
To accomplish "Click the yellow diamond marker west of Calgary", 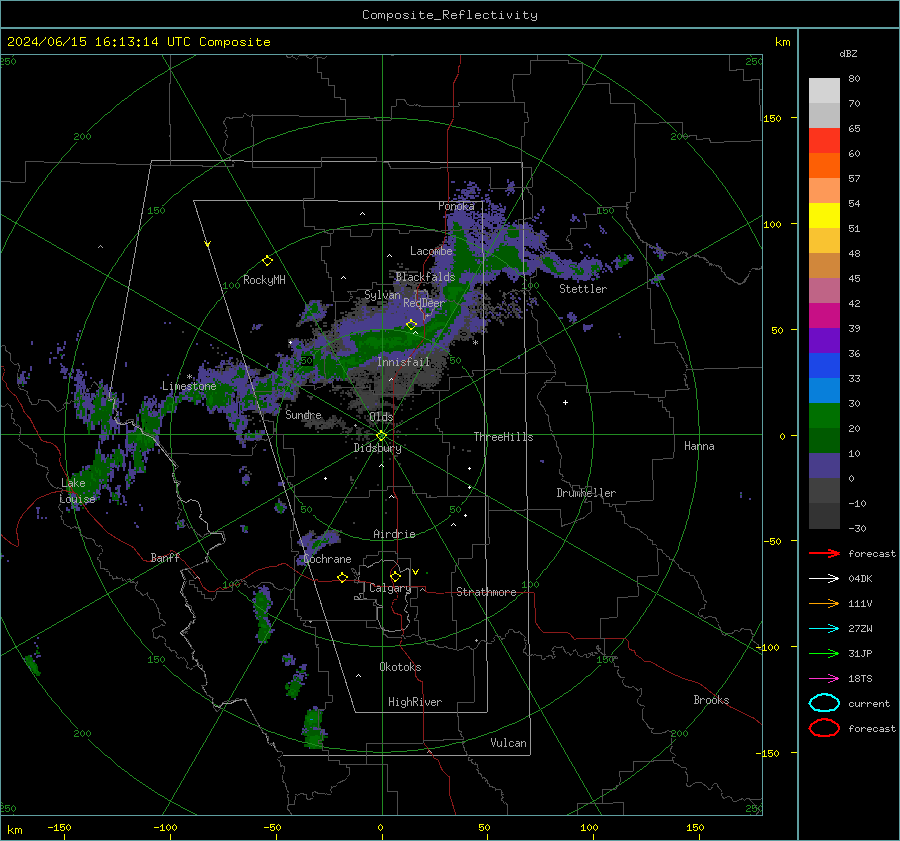I will pyautogui.click(x=343, y=577).
